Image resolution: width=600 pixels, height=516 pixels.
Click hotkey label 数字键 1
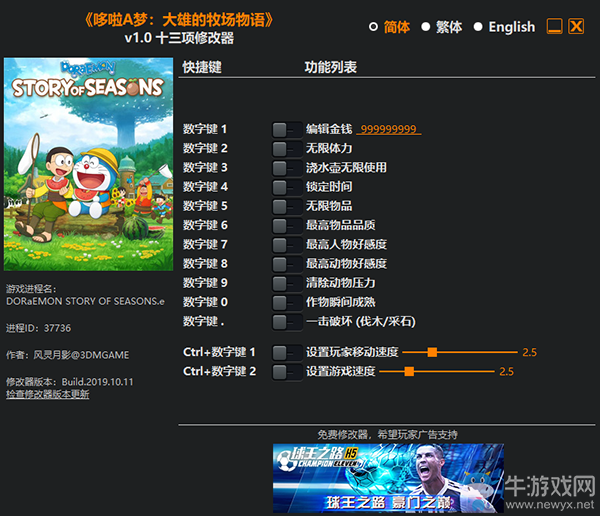tap(205, 129)
